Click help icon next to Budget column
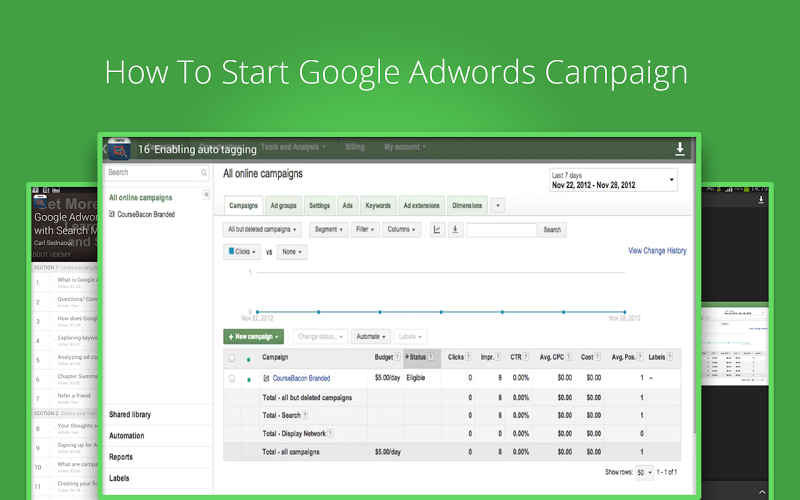 point(397,357)
